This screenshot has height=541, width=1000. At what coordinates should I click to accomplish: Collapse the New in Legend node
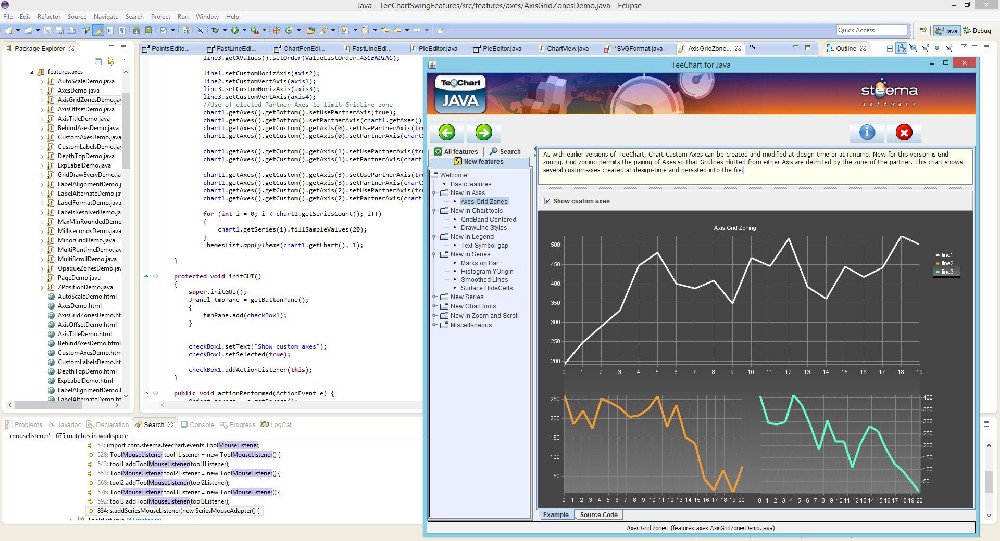[436, 236]
